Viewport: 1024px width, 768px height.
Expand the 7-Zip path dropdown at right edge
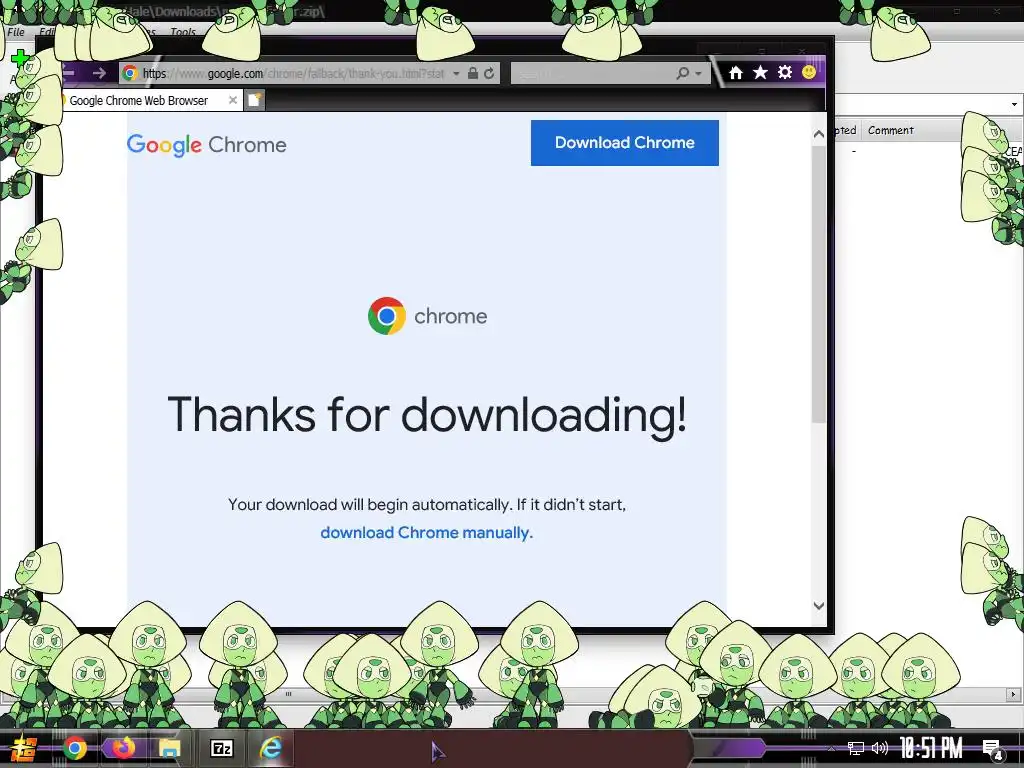click(1014, 104)
